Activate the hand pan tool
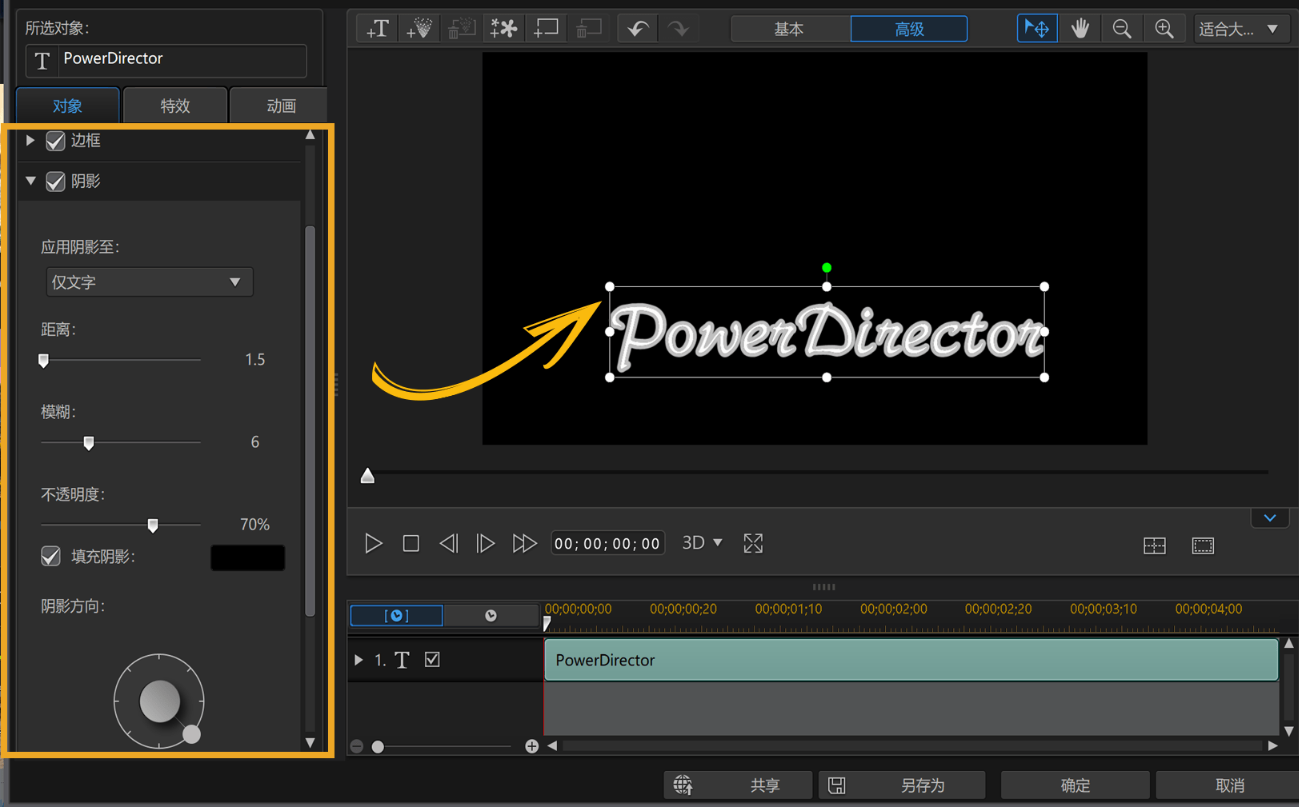The width and height of the screenshot is (1299, 807). point(1080,29)
